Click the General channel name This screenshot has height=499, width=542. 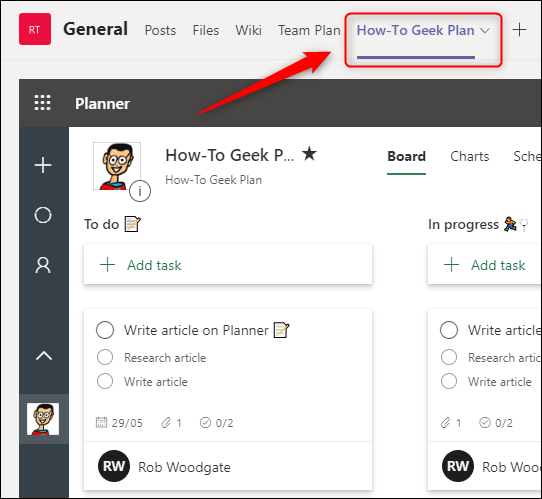click(x=95, y=29)
